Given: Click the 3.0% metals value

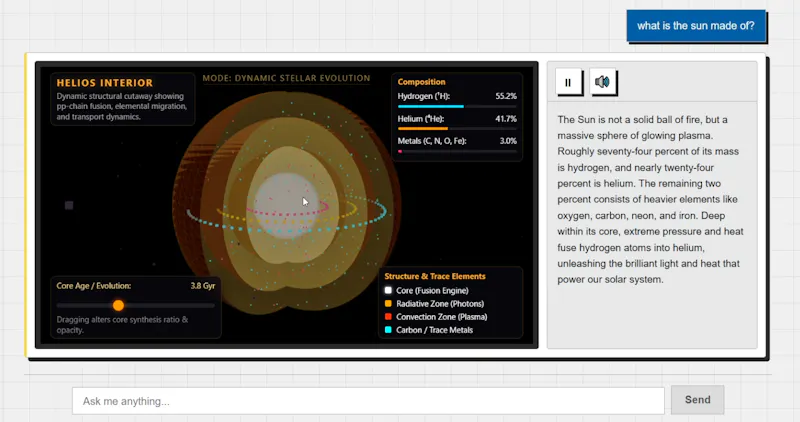Looking at the screenshot, I should click(508, 141).
